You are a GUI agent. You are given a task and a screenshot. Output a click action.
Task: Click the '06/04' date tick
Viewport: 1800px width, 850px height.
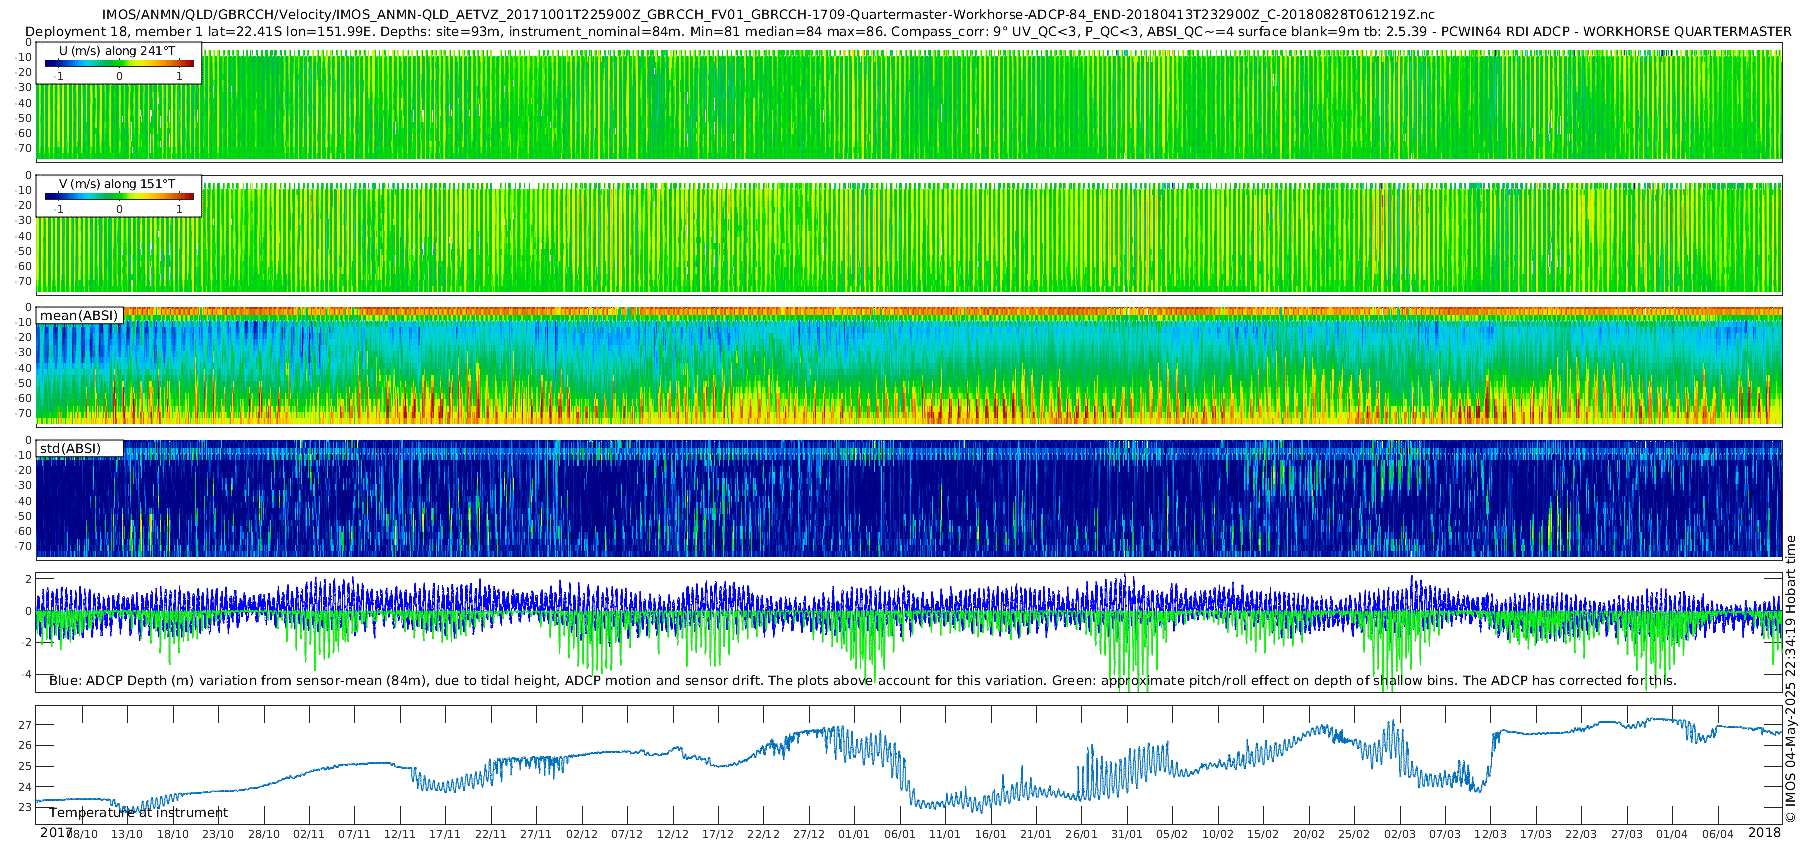click(x=1718, y=835)
